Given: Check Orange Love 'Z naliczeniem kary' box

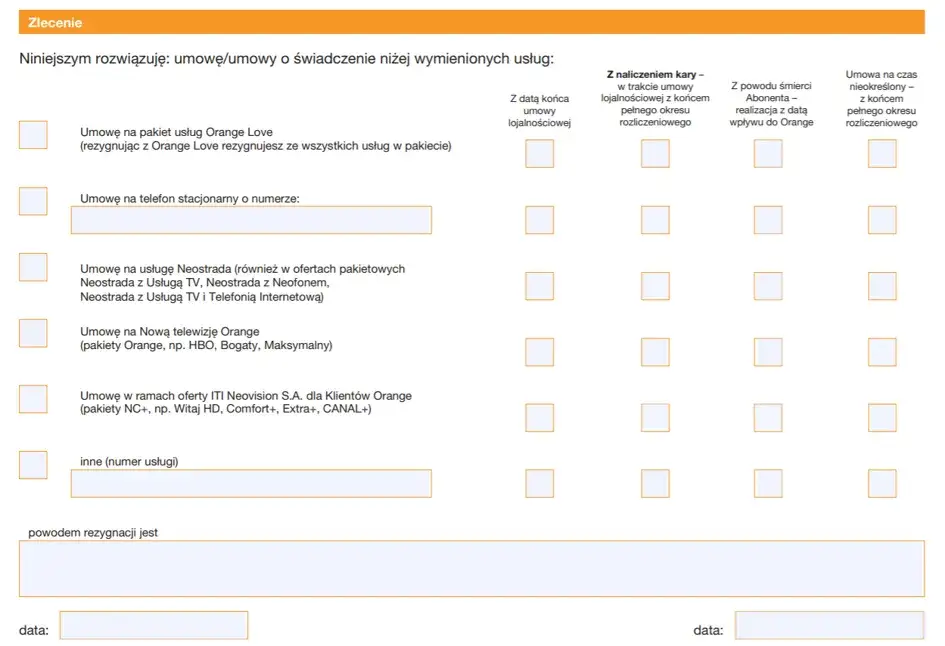Looking at the screenshot, I should (655, 153).
